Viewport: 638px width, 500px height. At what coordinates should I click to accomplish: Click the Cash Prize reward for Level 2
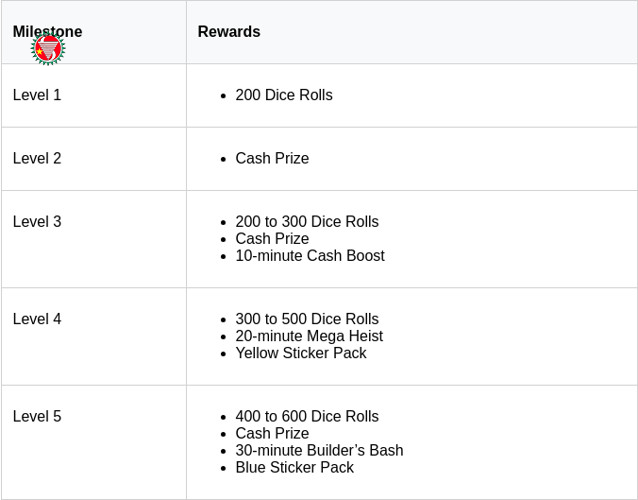(272, 158)
